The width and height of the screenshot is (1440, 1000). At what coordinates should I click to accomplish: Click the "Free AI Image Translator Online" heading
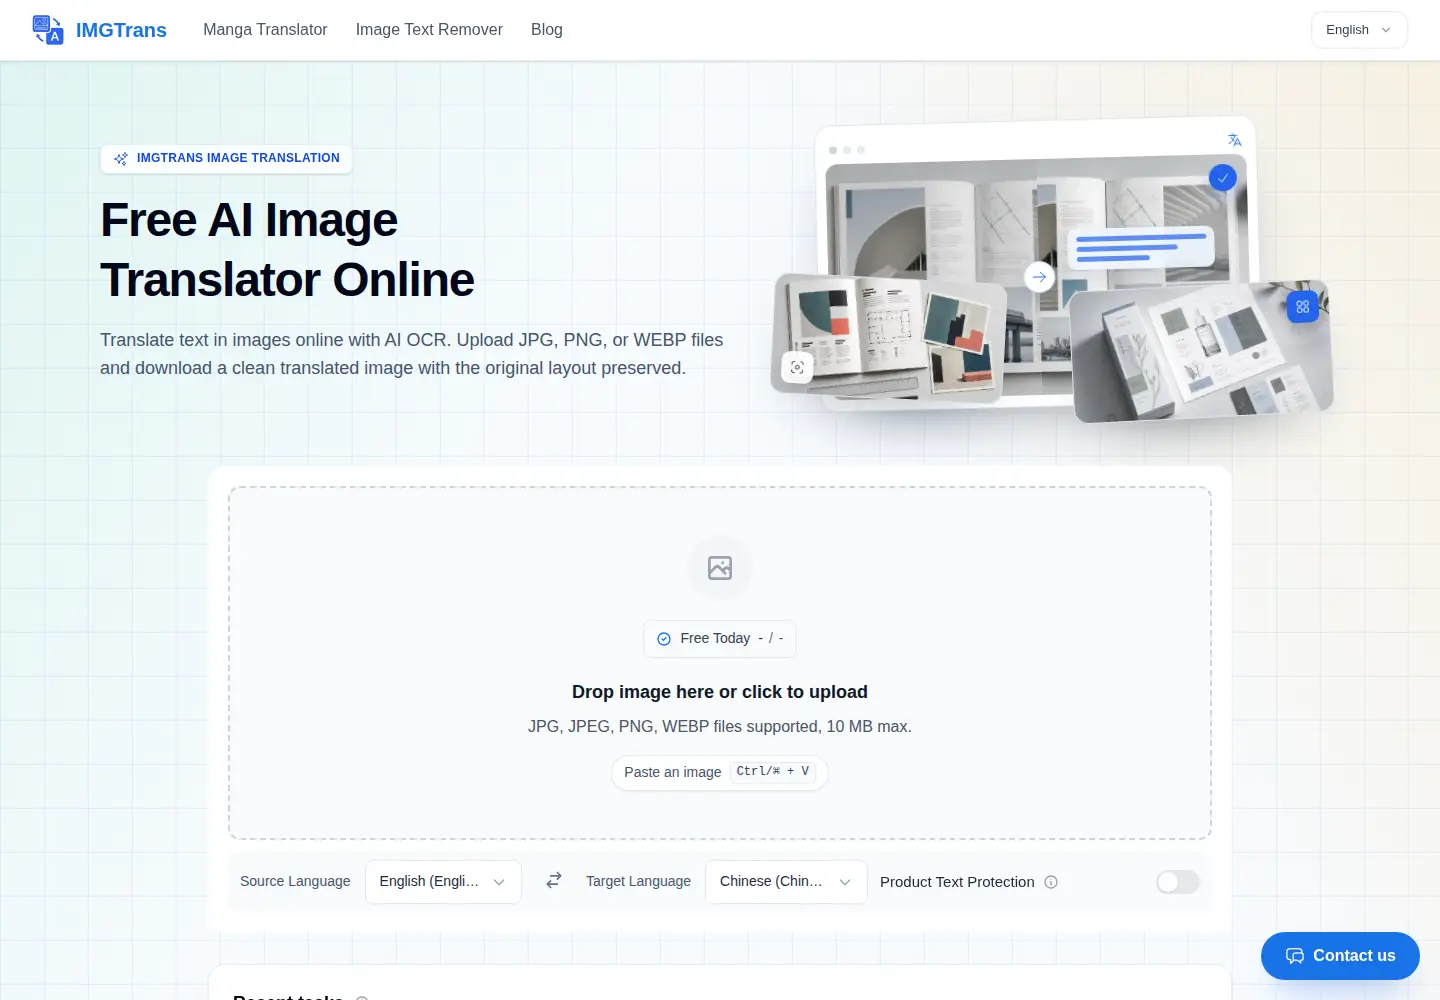(x=288, y=250)
